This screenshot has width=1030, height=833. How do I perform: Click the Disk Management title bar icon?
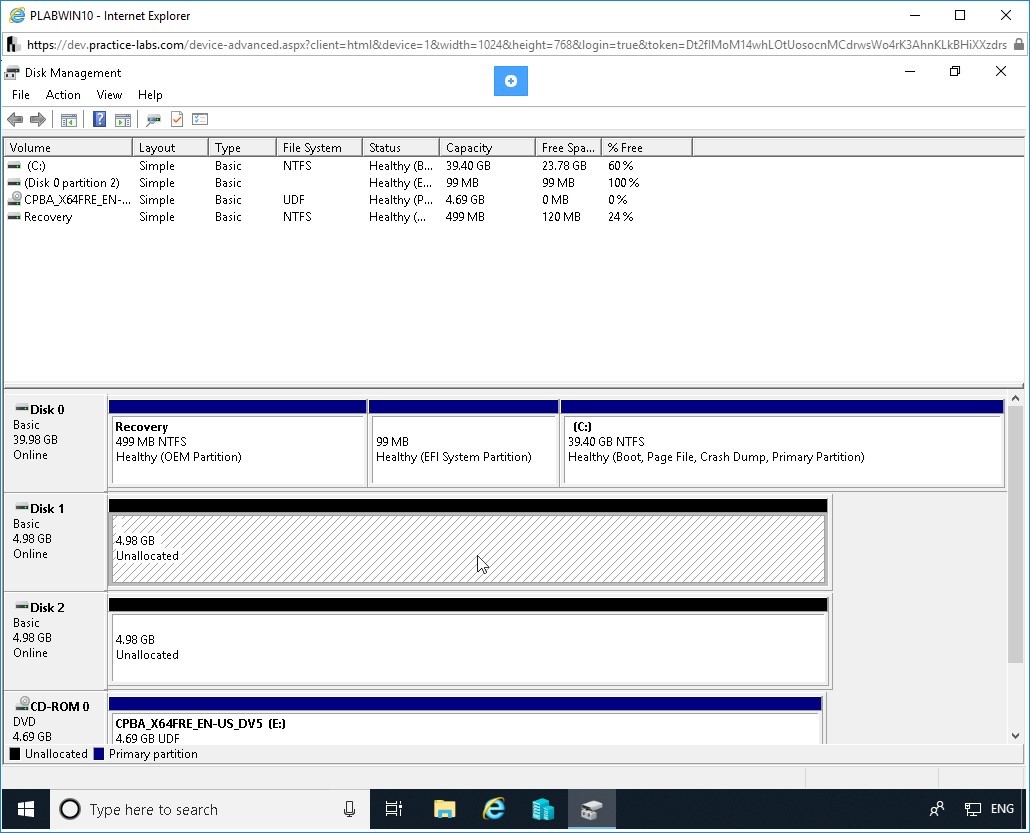12,73
